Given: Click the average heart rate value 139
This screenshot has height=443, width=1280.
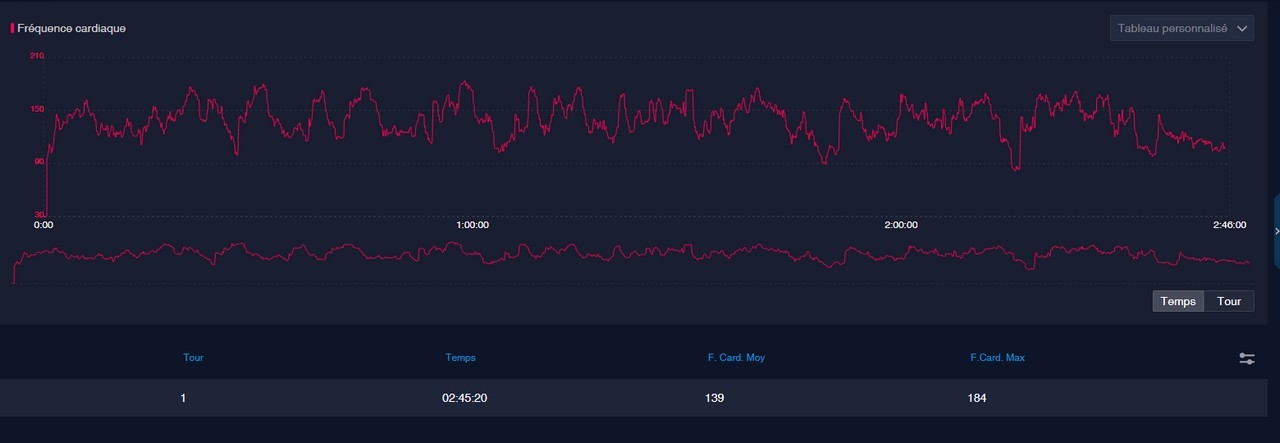Looking at the screenshot, I should pyautogui.click(x=714, y=398).
